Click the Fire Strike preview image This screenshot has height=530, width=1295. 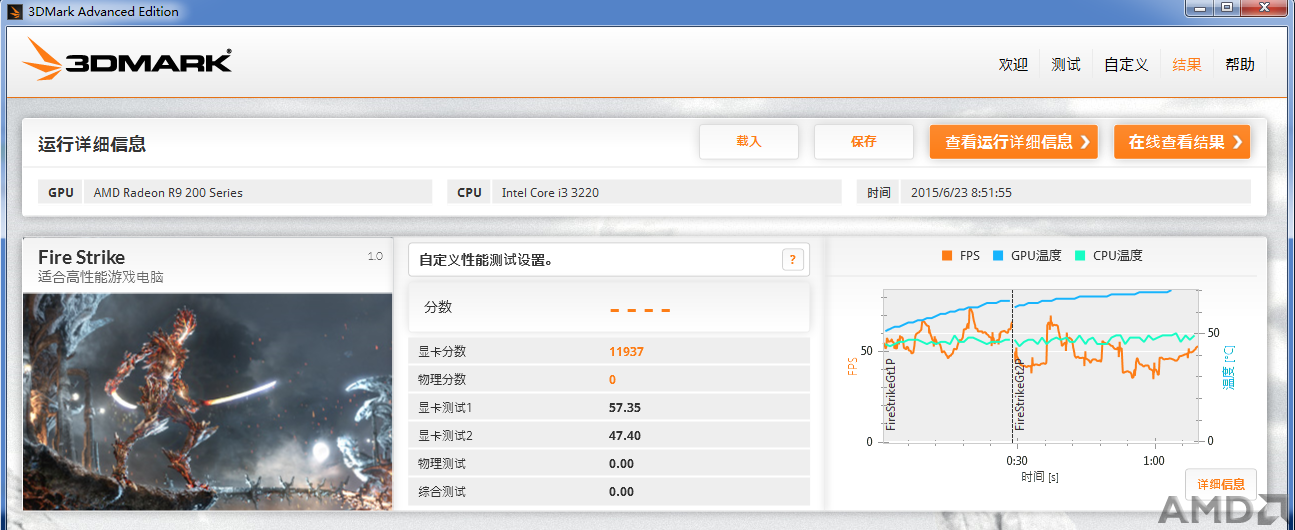pyautogui.click(x=208, y=400)
